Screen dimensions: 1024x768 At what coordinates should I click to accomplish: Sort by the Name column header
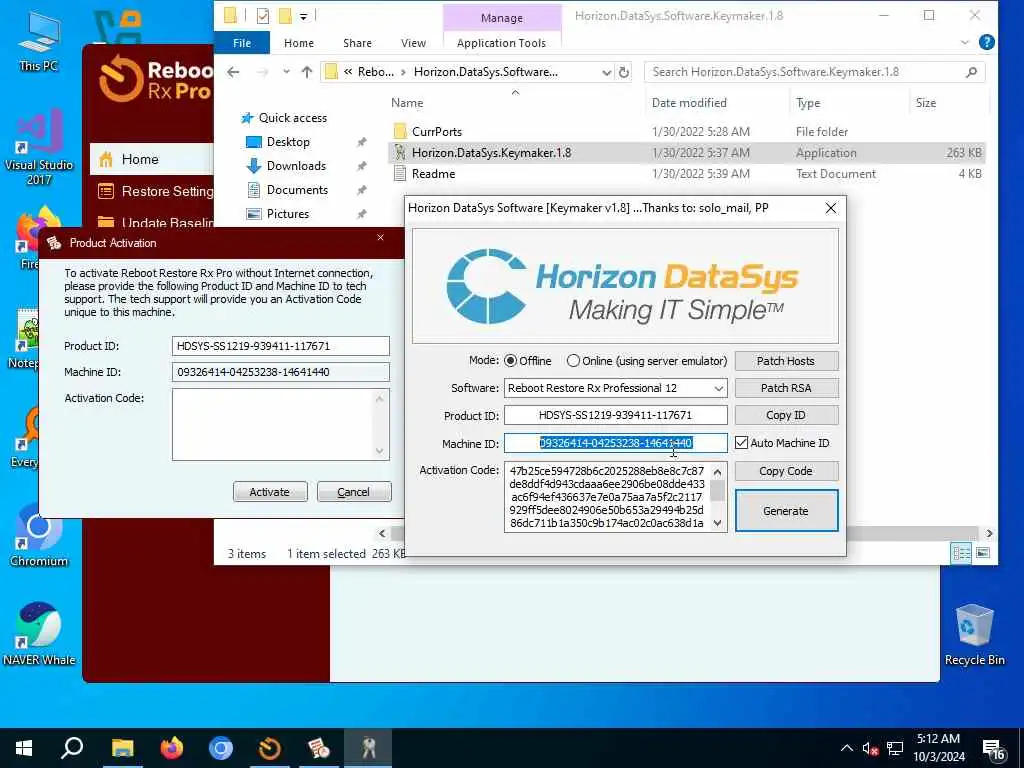[x=408, y=103]
